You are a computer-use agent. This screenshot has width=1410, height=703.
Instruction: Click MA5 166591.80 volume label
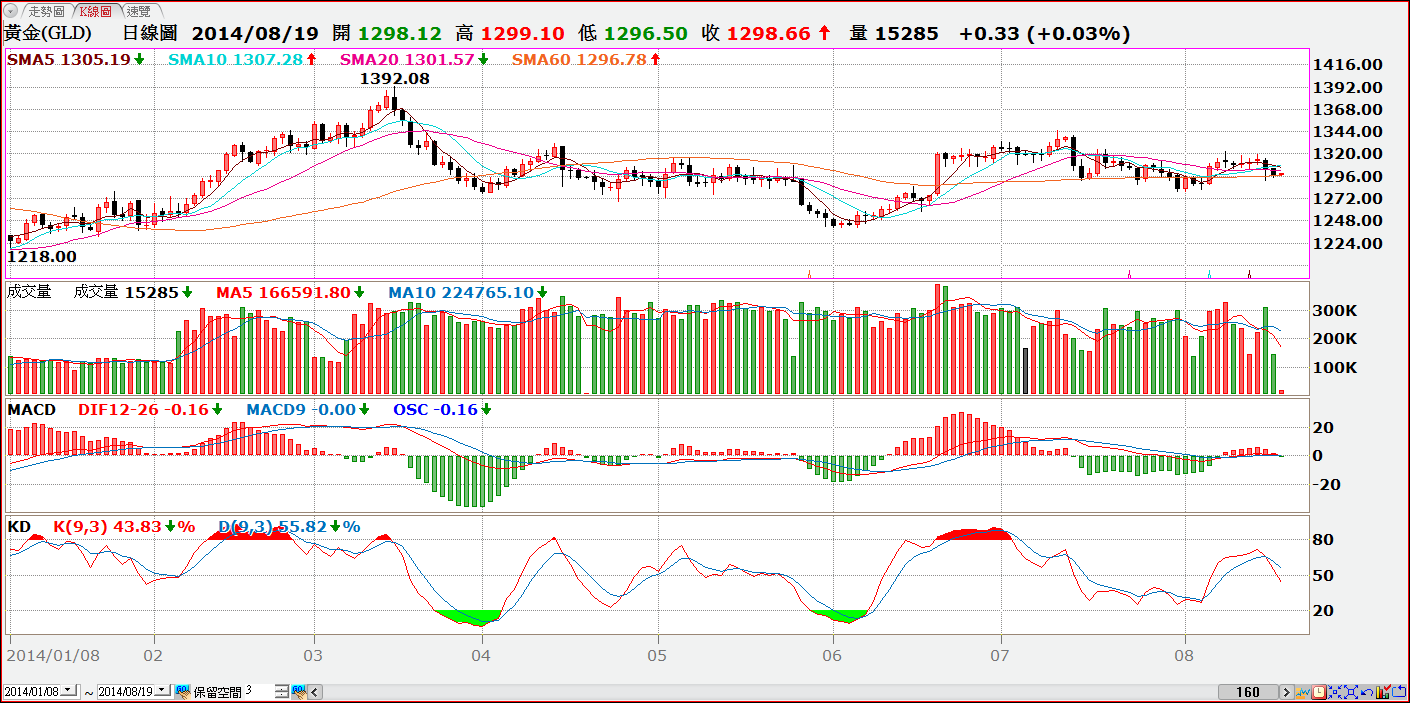(283, 293)
